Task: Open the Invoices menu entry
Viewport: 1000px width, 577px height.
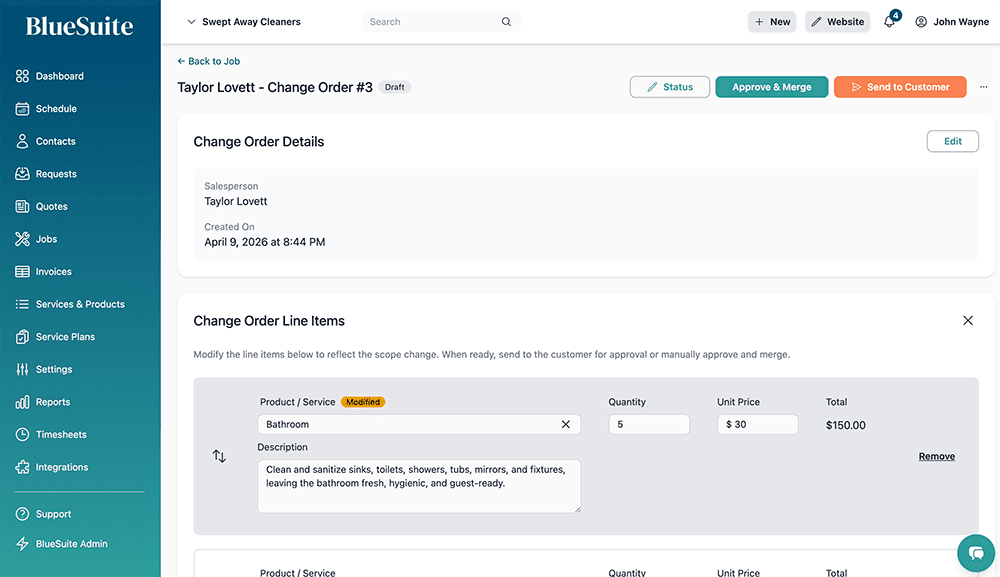Action: pos(54,271)
